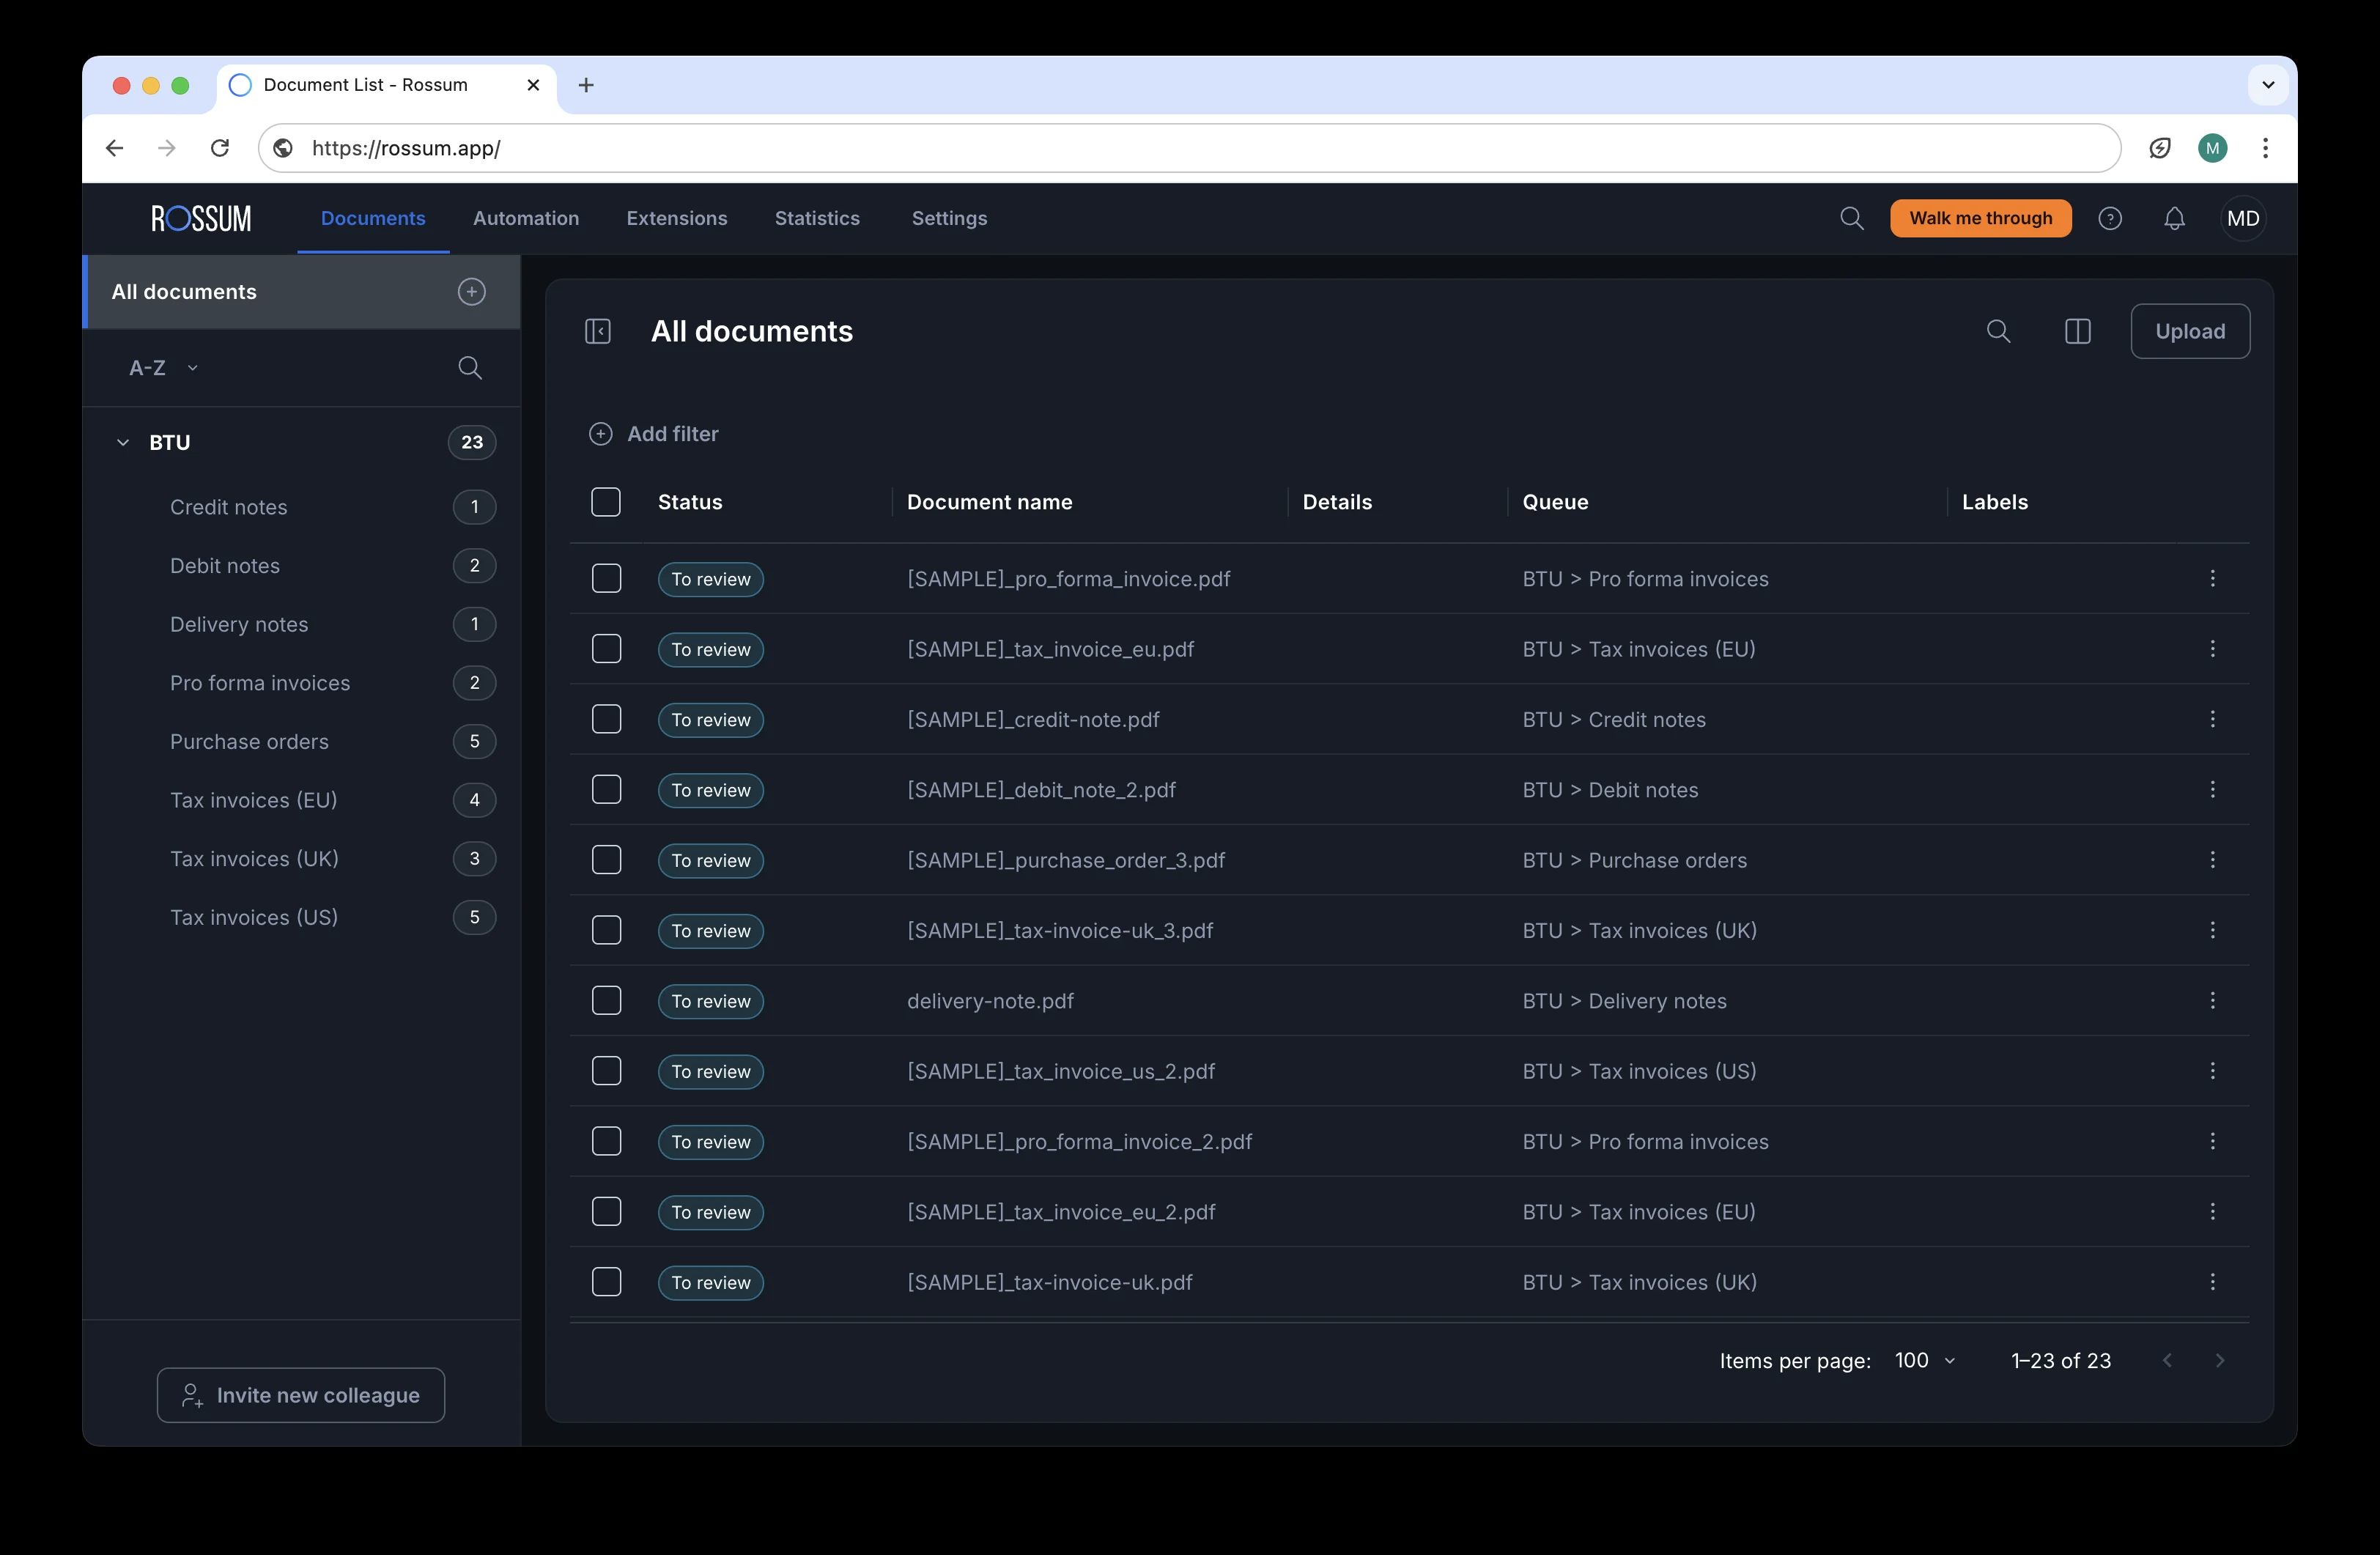This screenshot has width=2380, height=1555.
Task: Open more options for tax_invoice_eu.pdf row
Action: (x=2212, y=649)
